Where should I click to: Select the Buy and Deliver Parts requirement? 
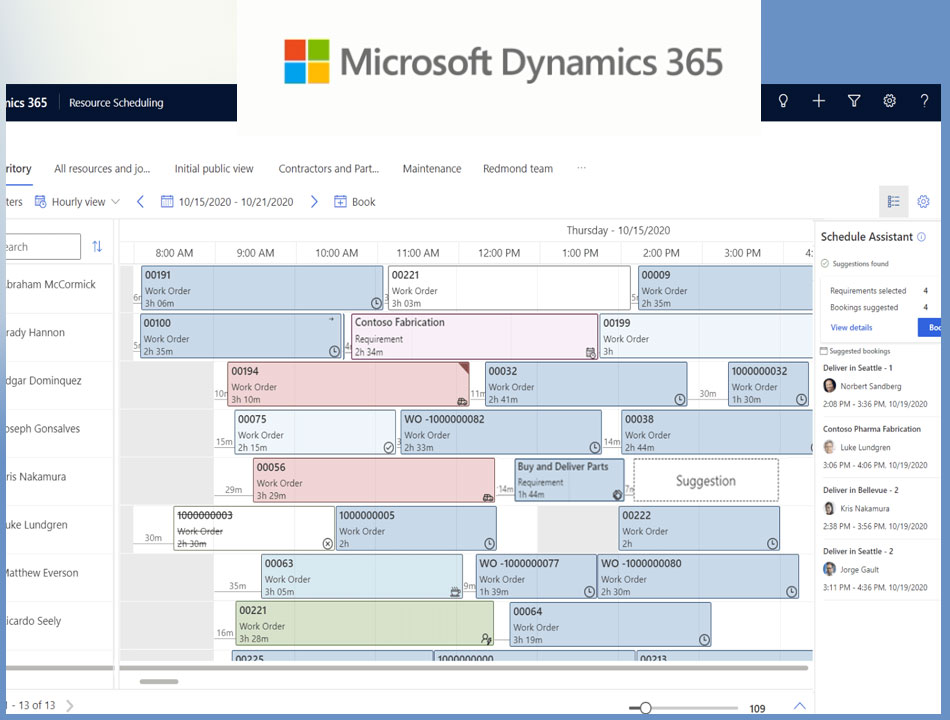570,480
